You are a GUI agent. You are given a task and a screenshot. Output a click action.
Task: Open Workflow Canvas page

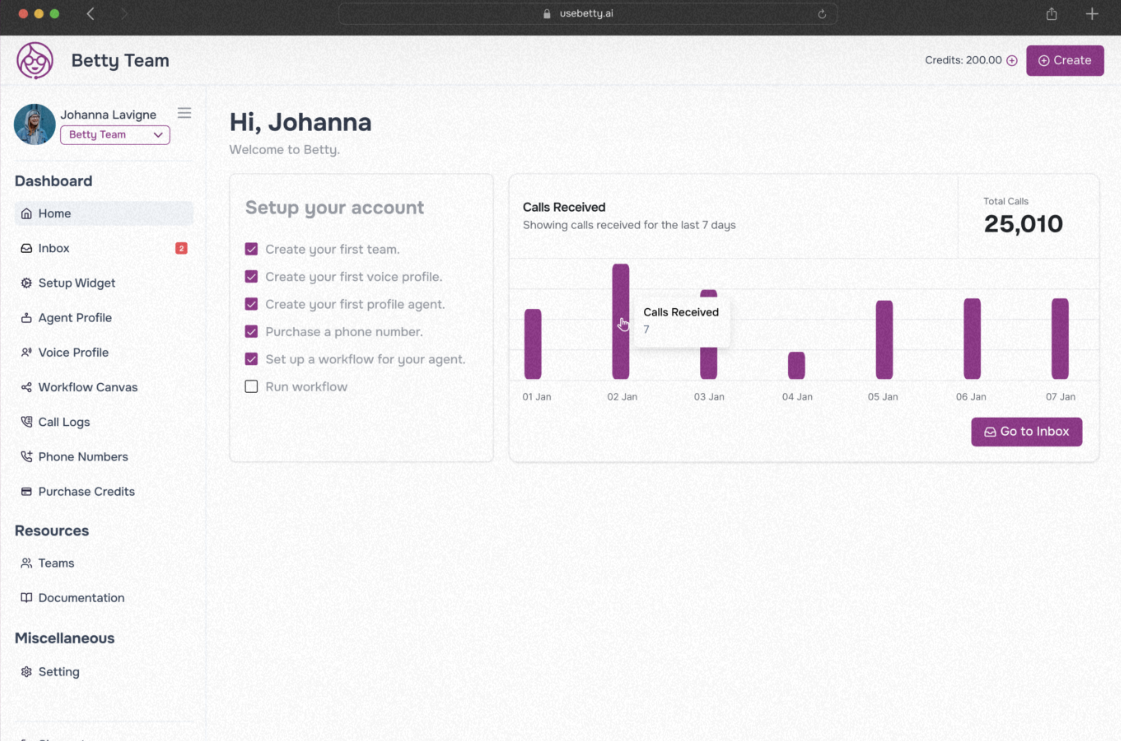104,387
